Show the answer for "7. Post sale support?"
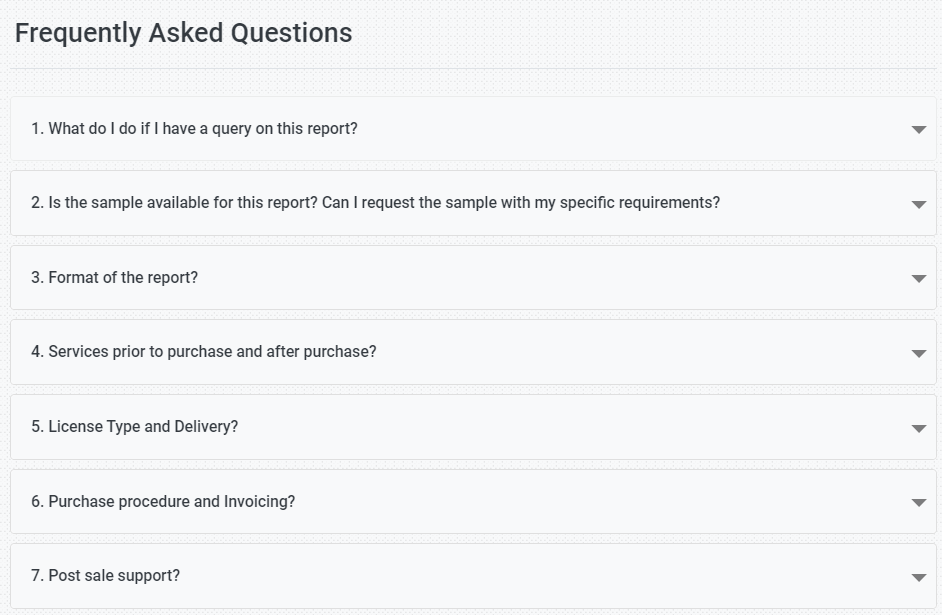The width and height of the screenshot is (942, 615). (105, 576)
